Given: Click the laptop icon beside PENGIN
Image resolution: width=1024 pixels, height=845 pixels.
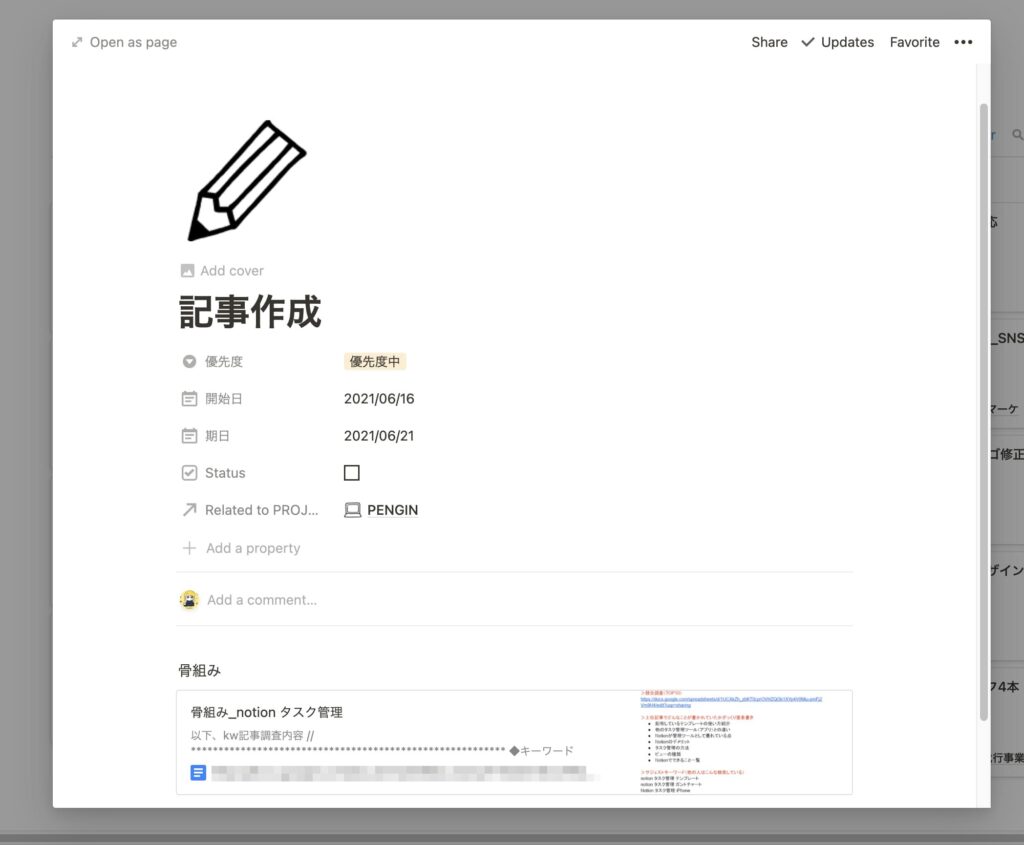Looking at the screenshot, I should click(x=353, y=510).
